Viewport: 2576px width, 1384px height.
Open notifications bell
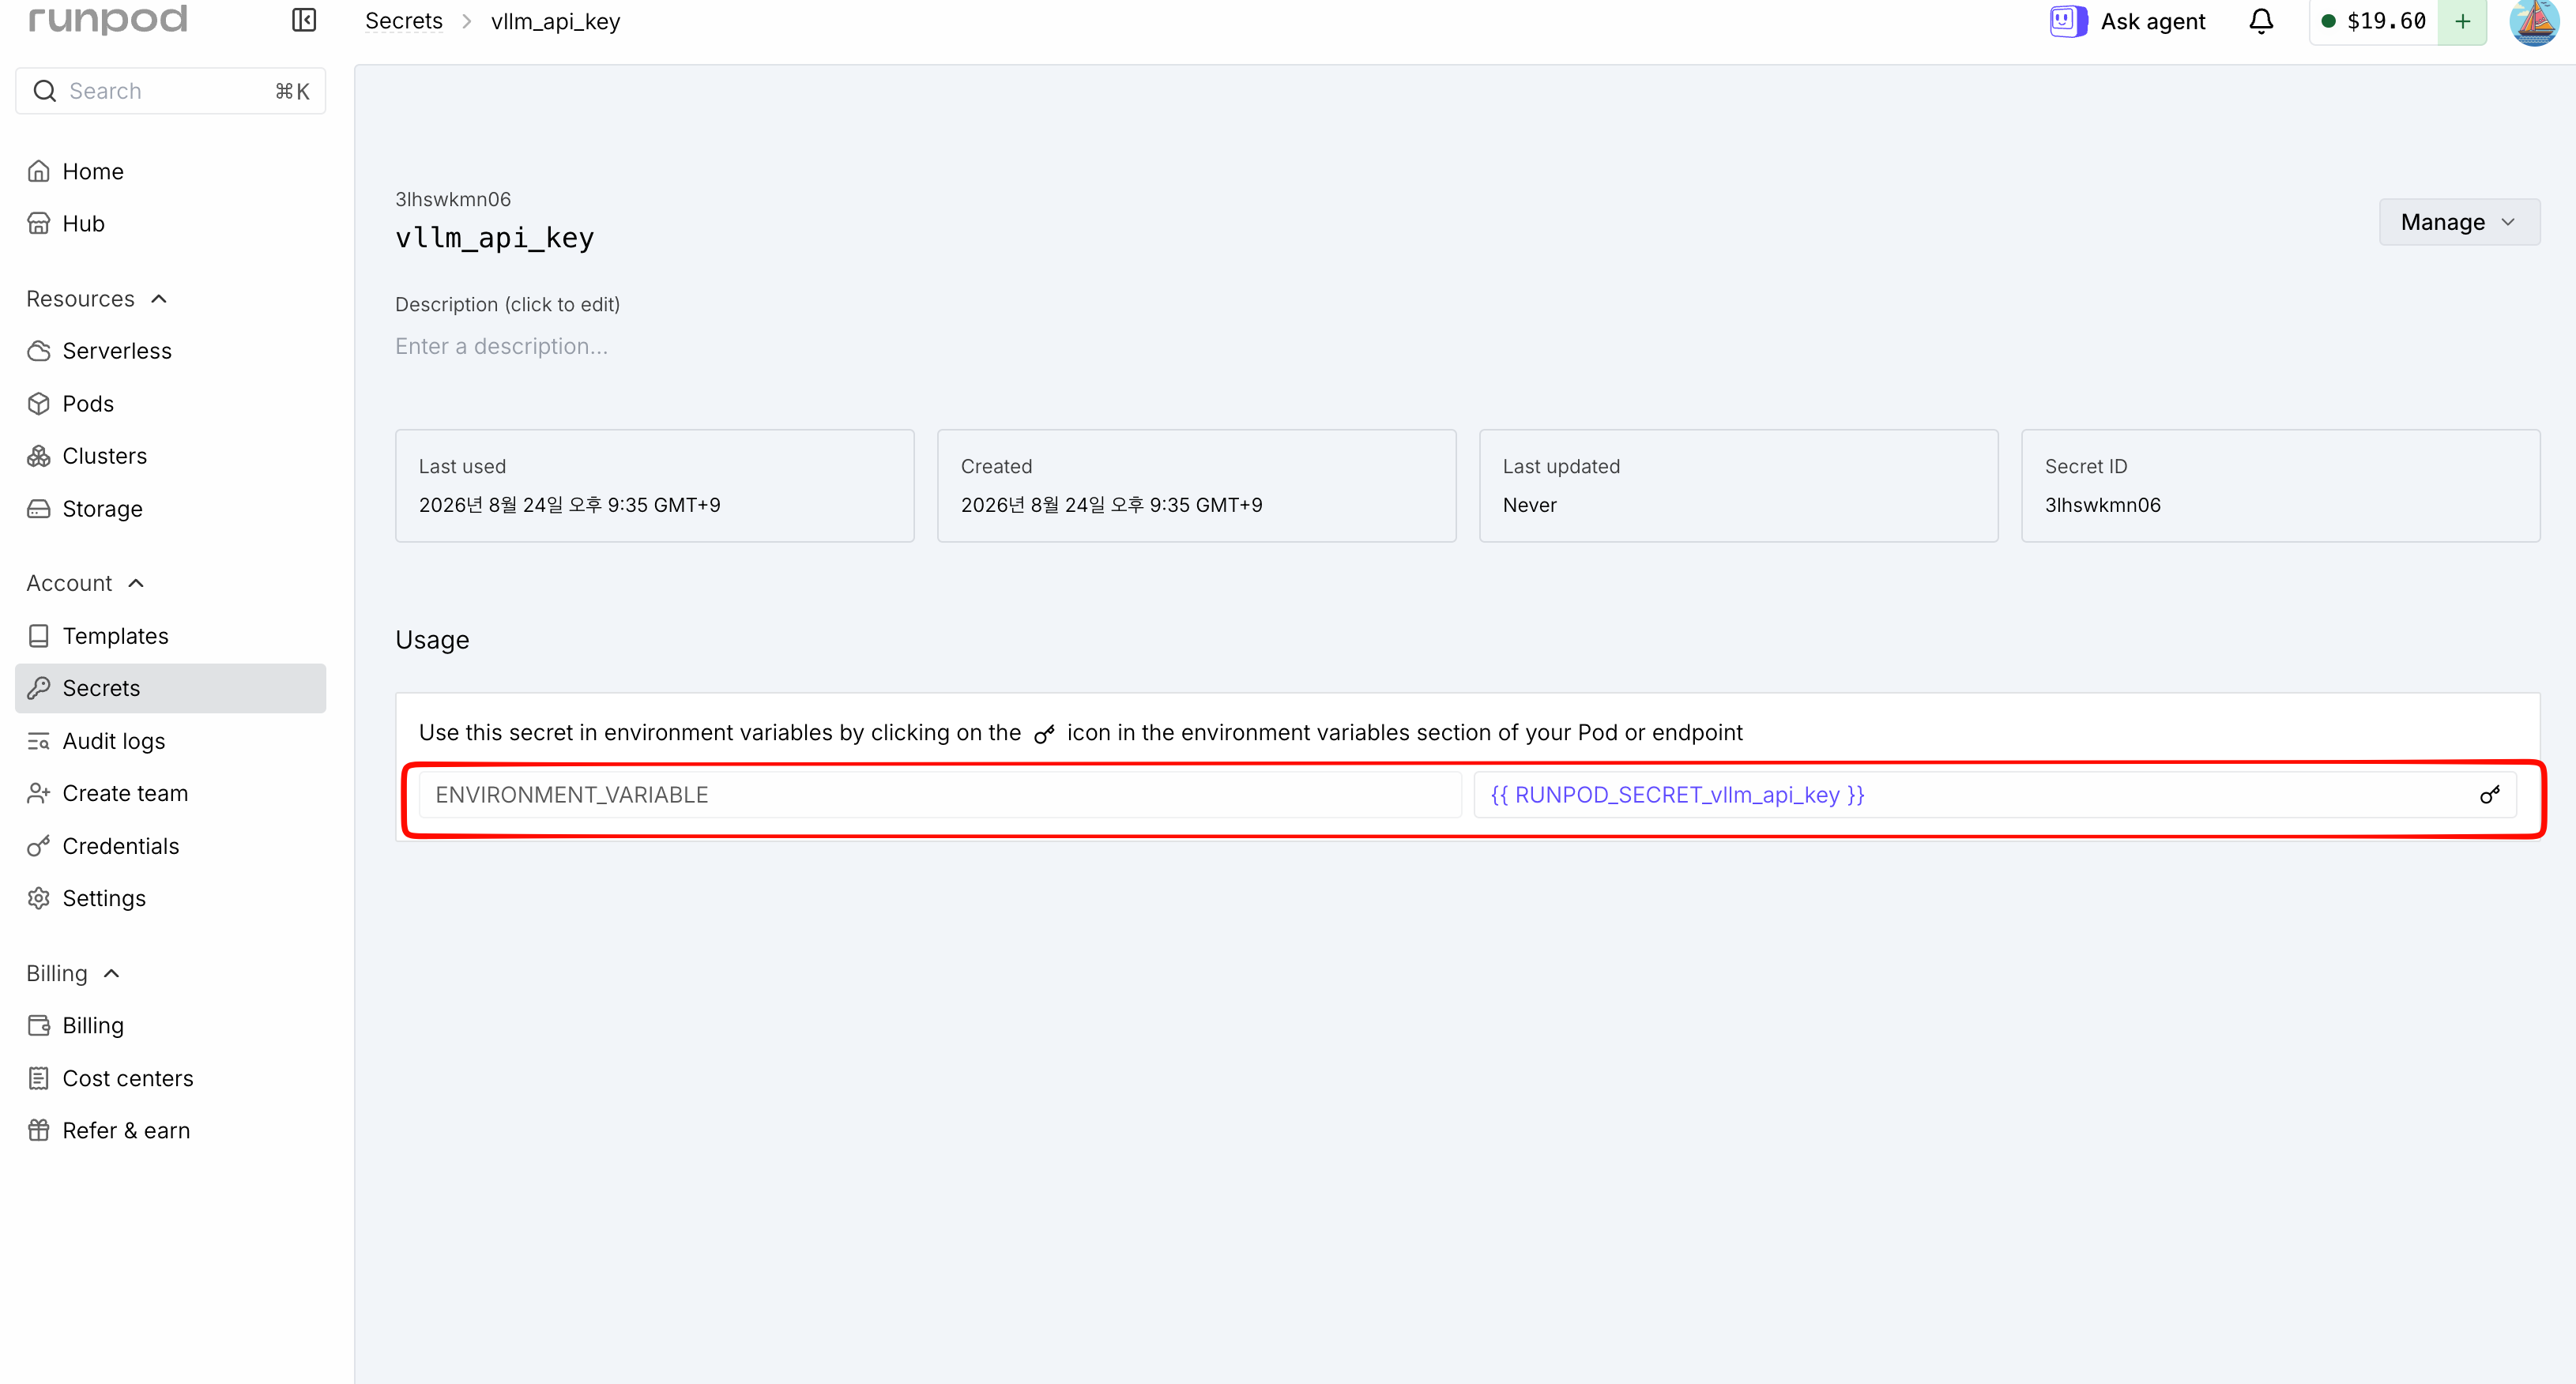coord(2261,21)
